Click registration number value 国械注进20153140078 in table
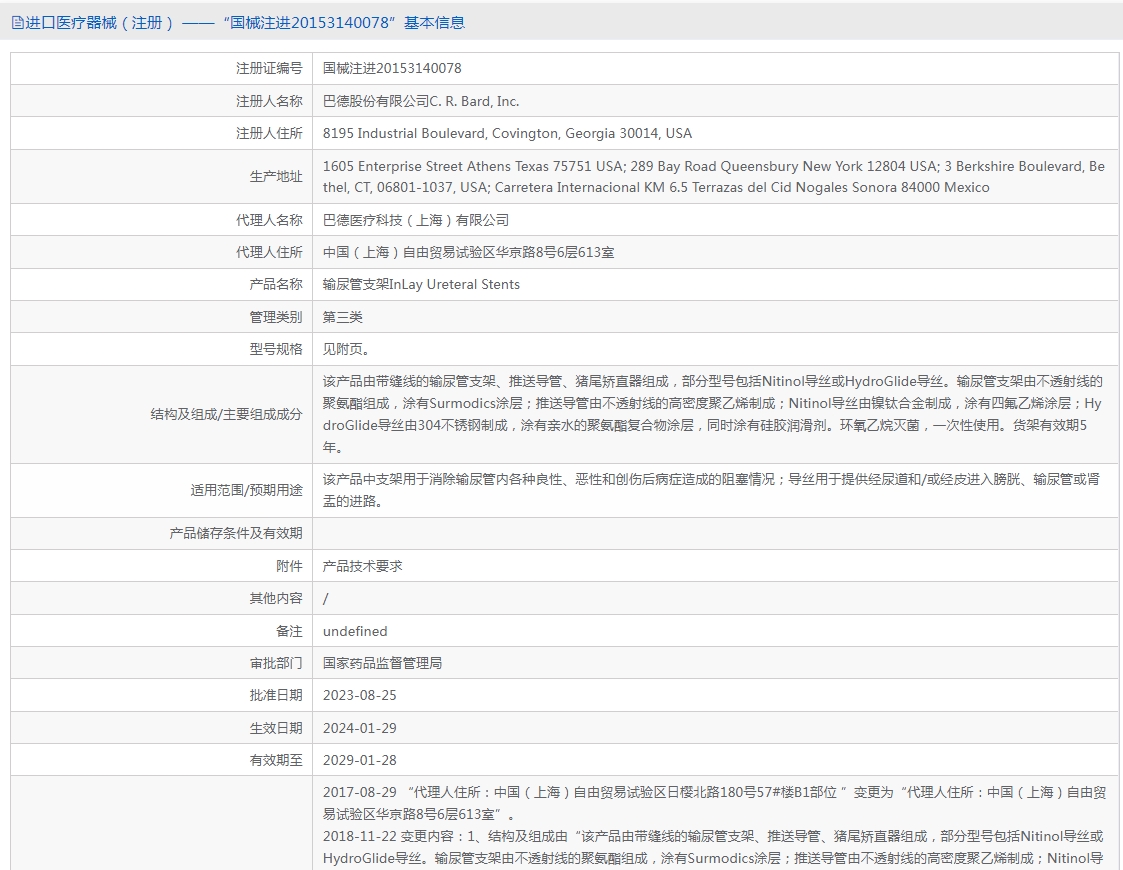The height and width of the screenshot is (870, 1123). [x=392, y=69]
